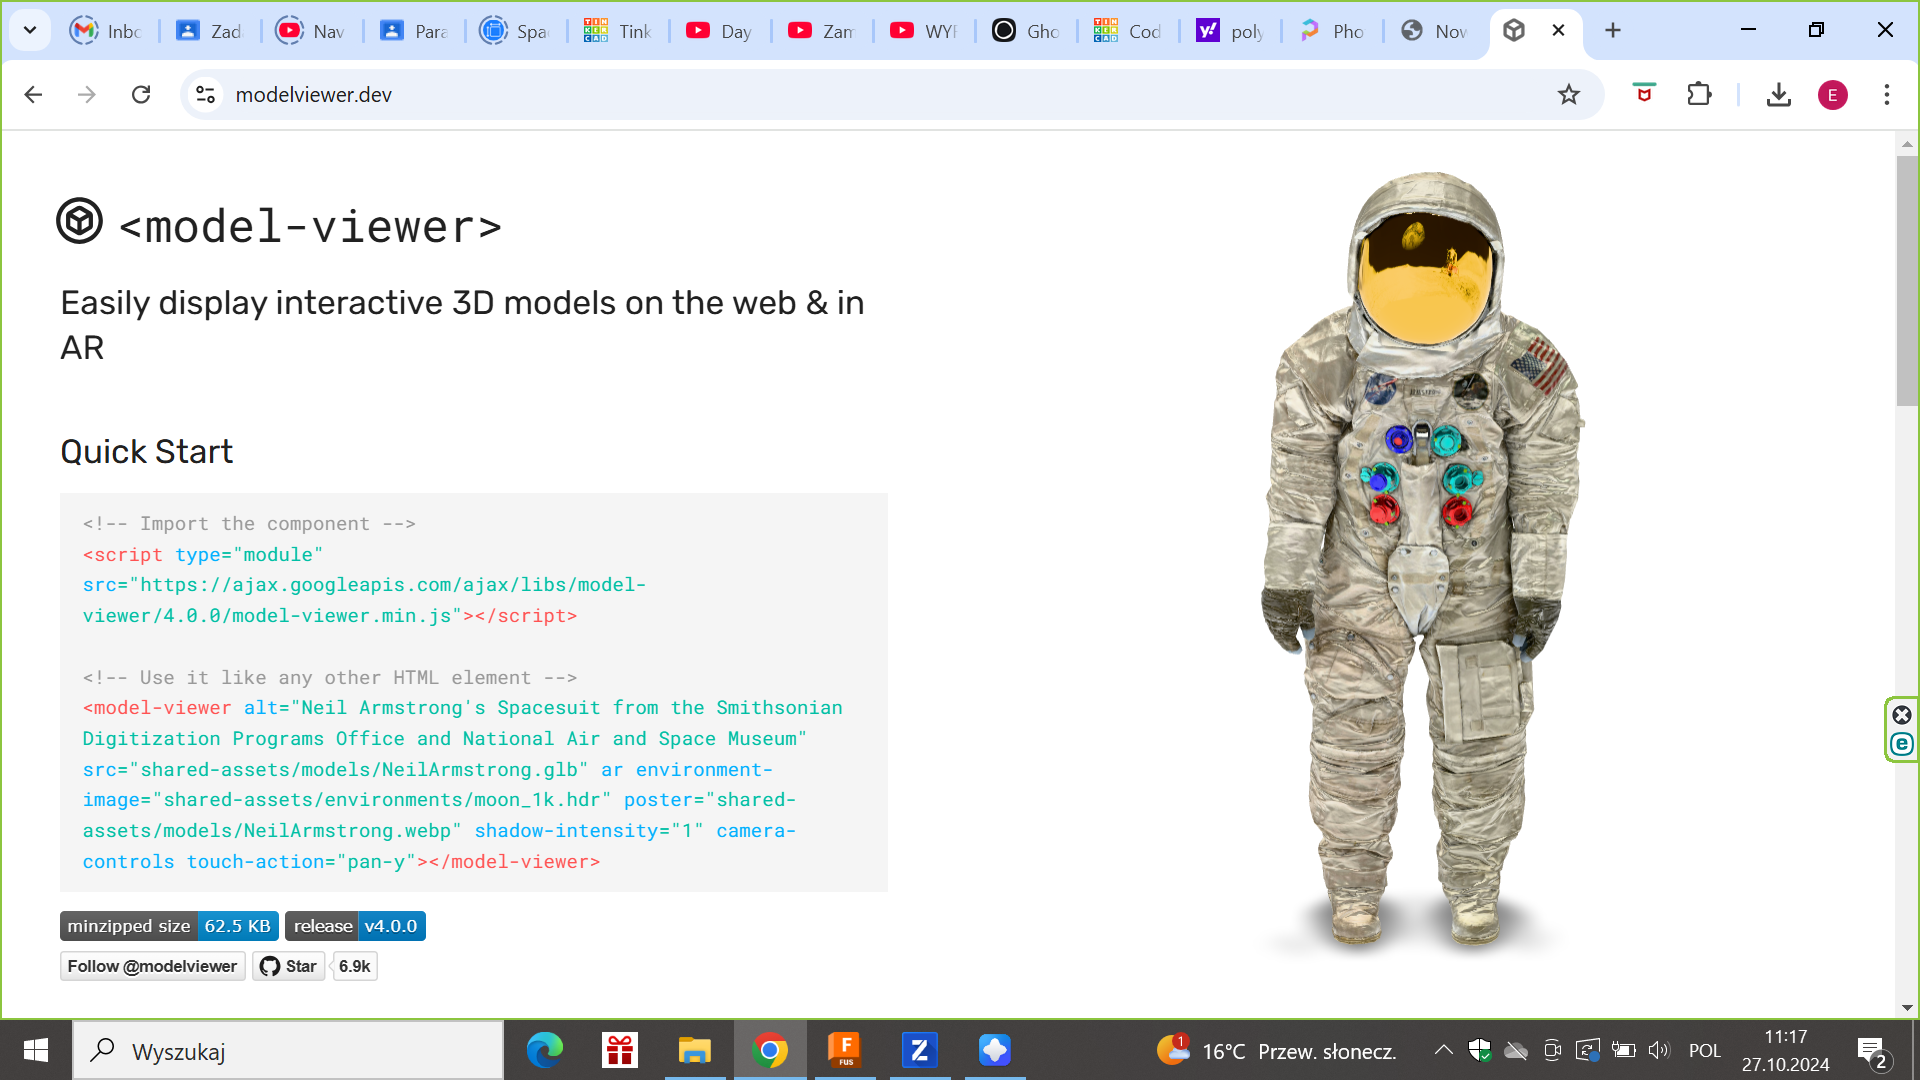The width and height of the screenshot is (1920, 1080).
Task: Open the weather widget 16°C
Action: pyautogui.click(x=1277, y=1050)
